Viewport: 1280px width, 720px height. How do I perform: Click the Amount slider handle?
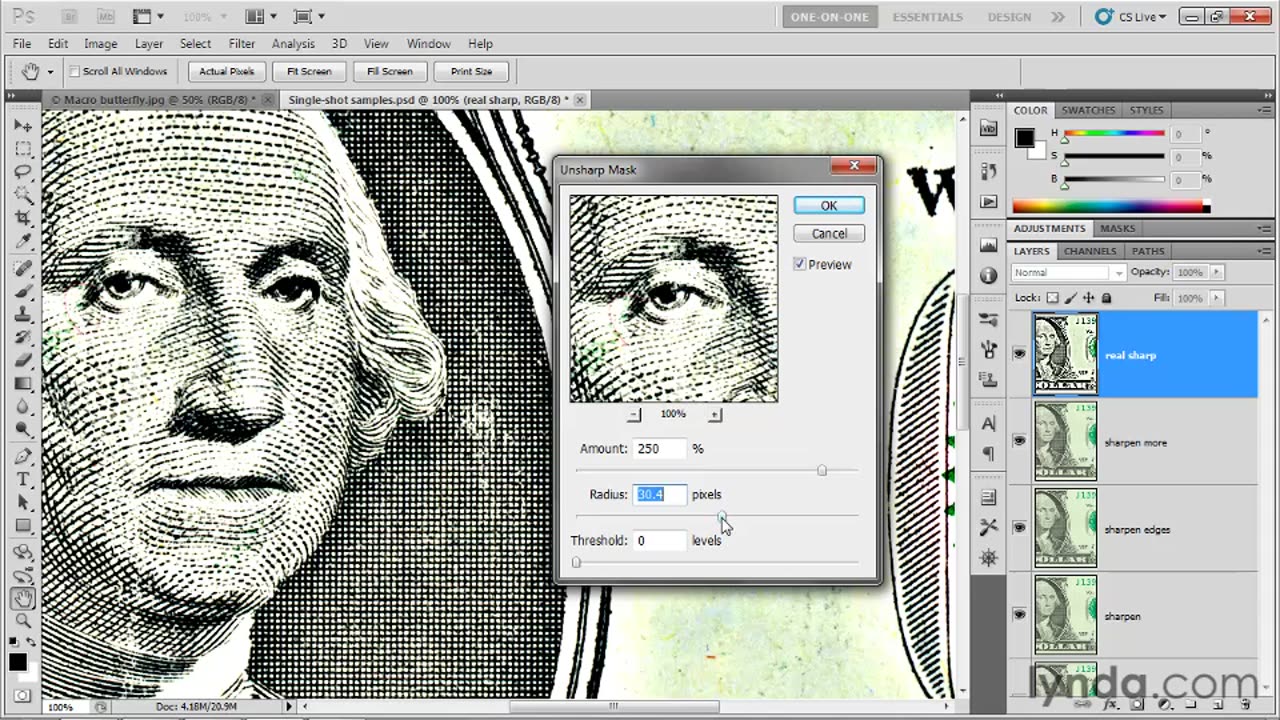[x=822, y=470]
